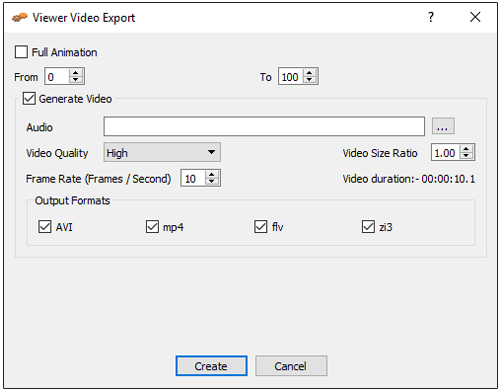This screenshot has height=390, width=502.
Task: Click the app icon in title bar
Action: 20,17
